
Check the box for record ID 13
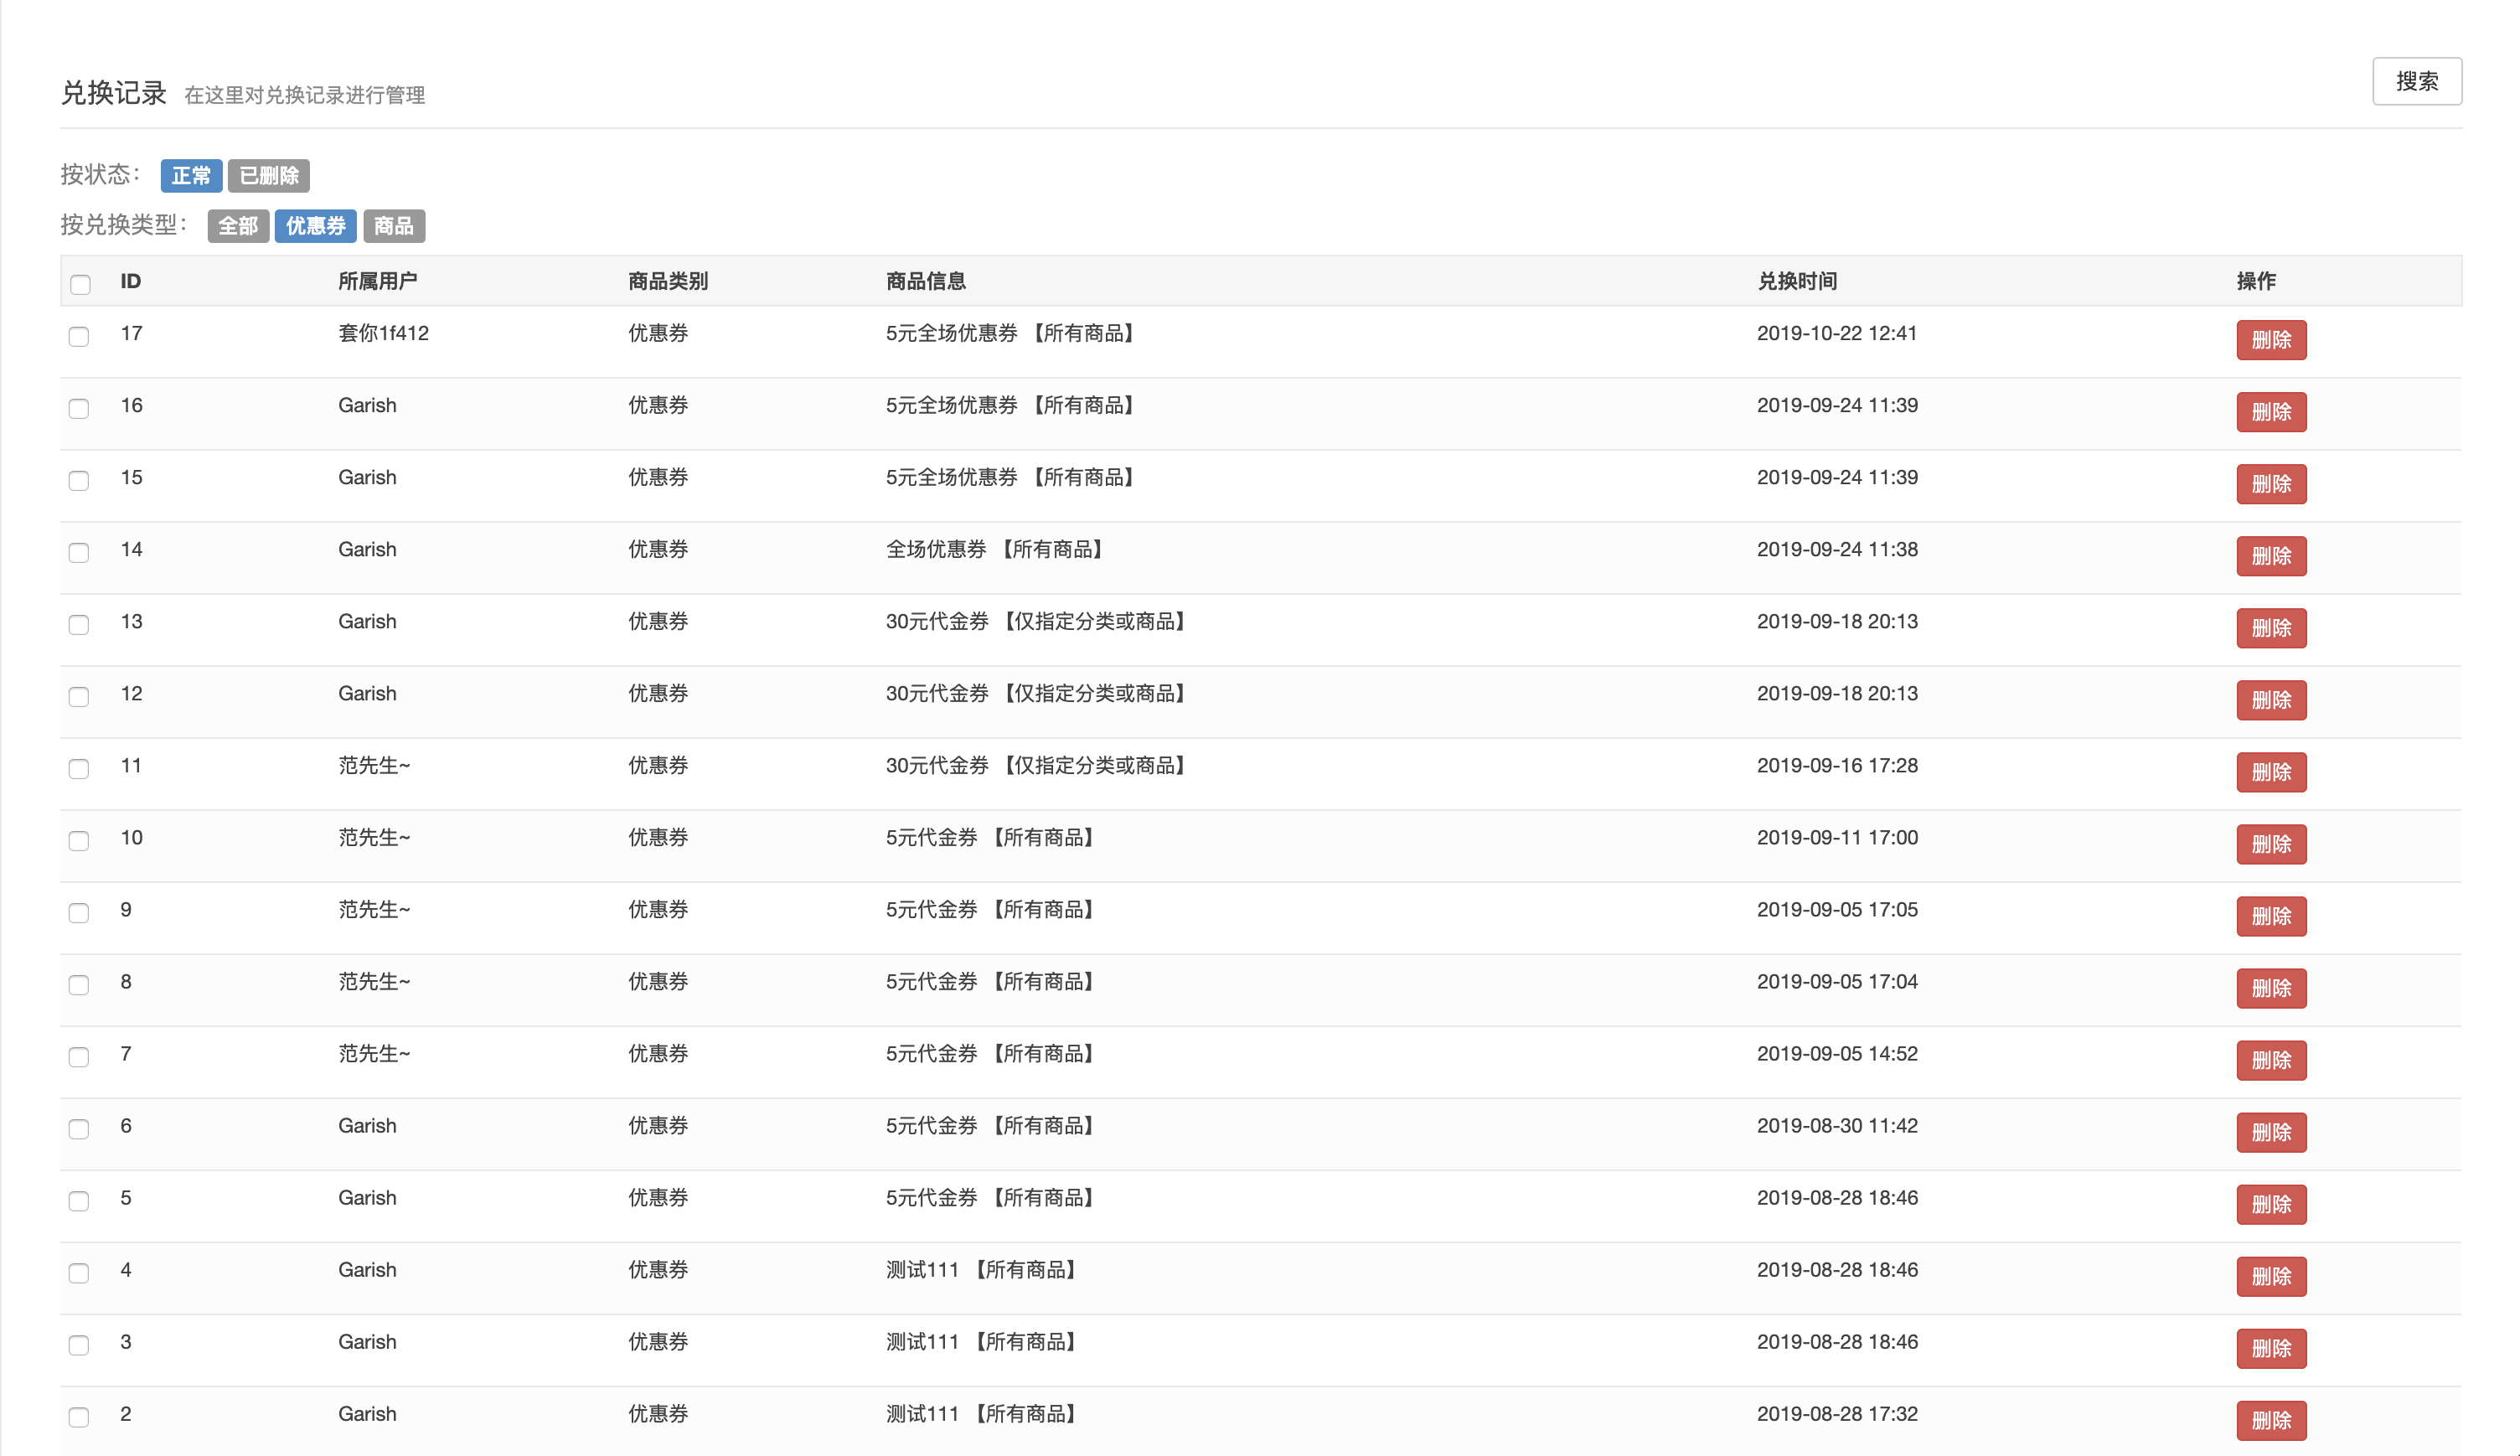coord(79,624)
